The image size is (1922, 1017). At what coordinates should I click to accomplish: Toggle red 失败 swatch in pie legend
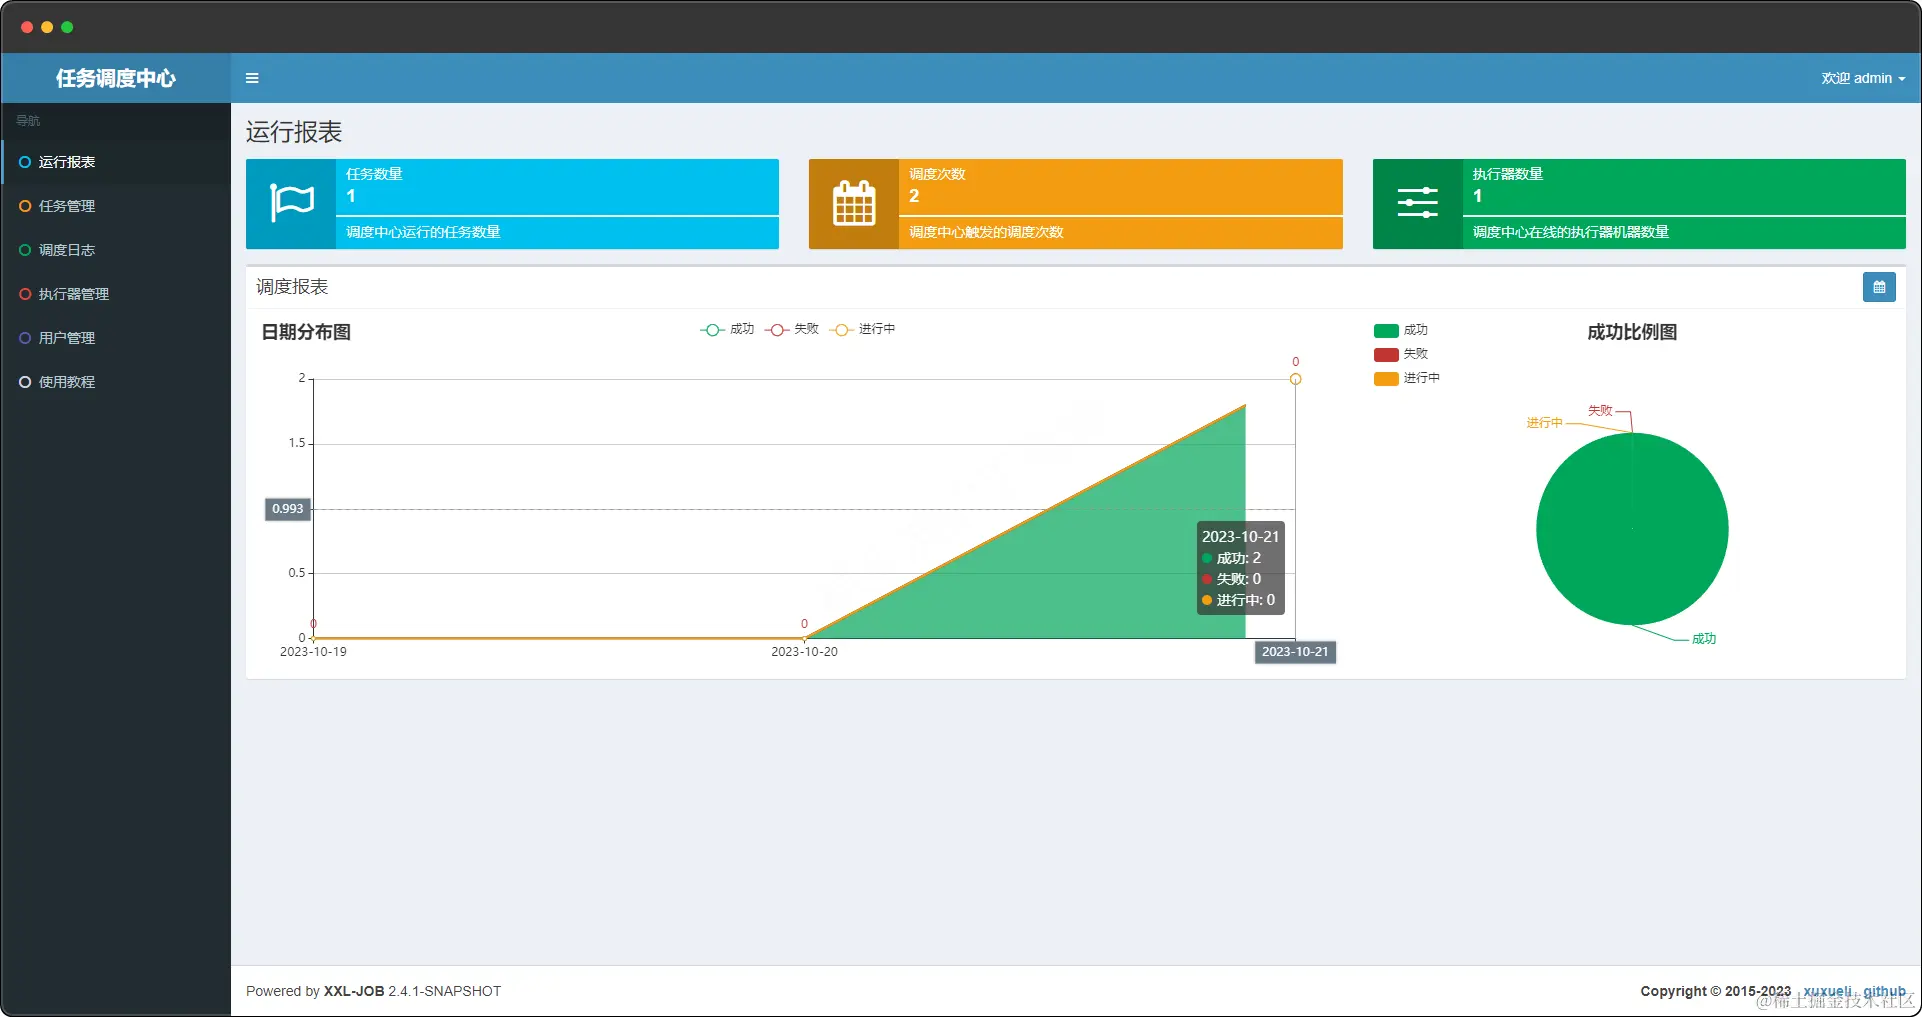pos(1386,354)
